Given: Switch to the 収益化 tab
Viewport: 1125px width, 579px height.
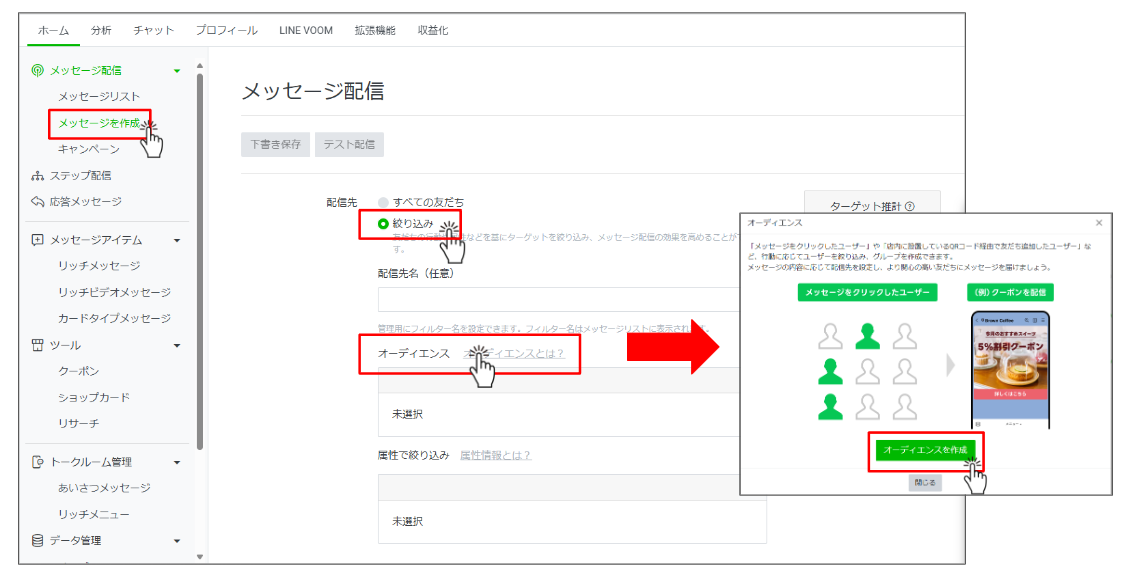Looking at the screenshot, I should point(433,30).
